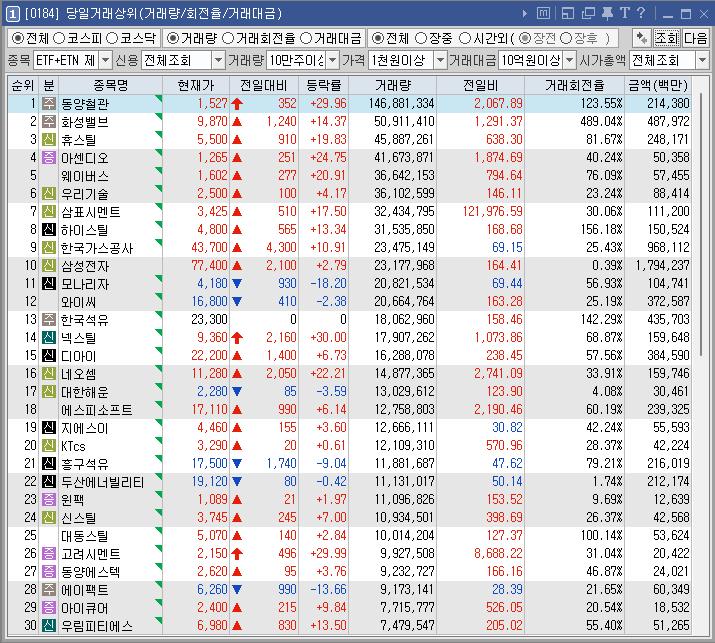Select the 코스닥 radio button
Viewport: 715px width, 643px height.
(112, 38)
